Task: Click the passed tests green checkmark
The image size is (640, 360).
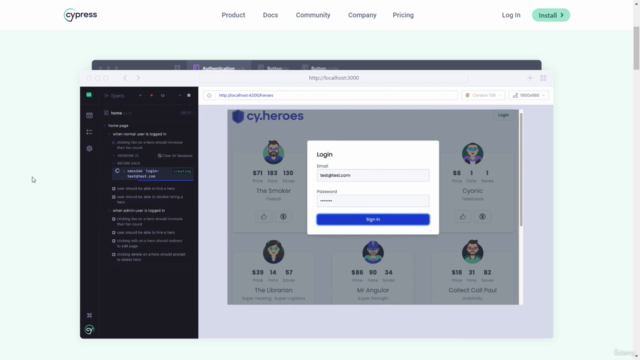Action: click(140, 96)
